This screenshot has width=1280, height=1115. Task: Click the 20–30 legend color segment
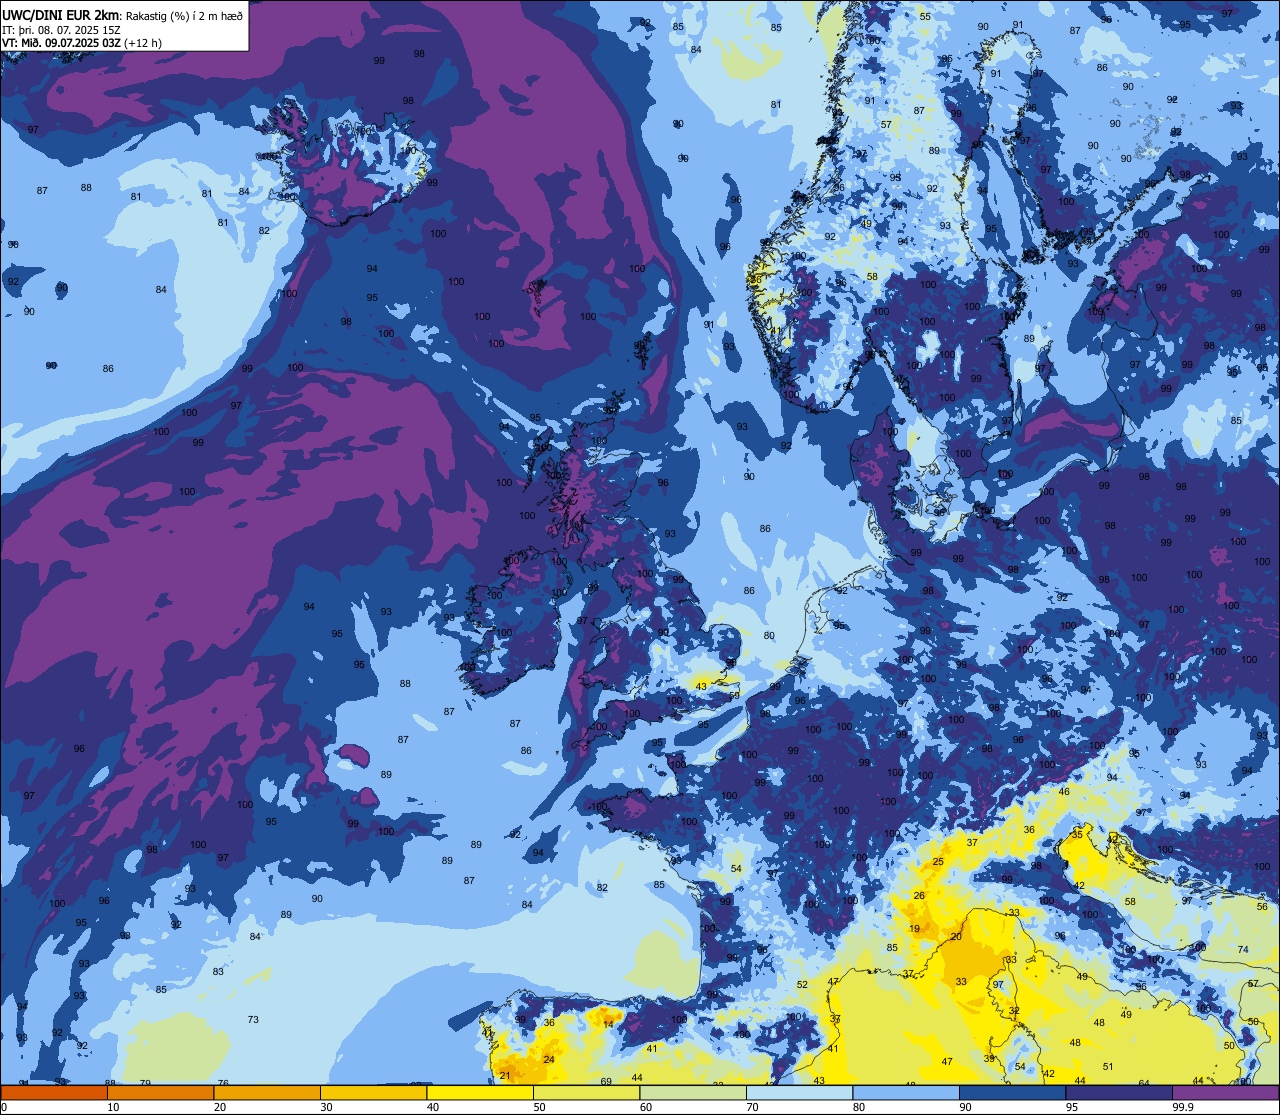pos(267,1092)
